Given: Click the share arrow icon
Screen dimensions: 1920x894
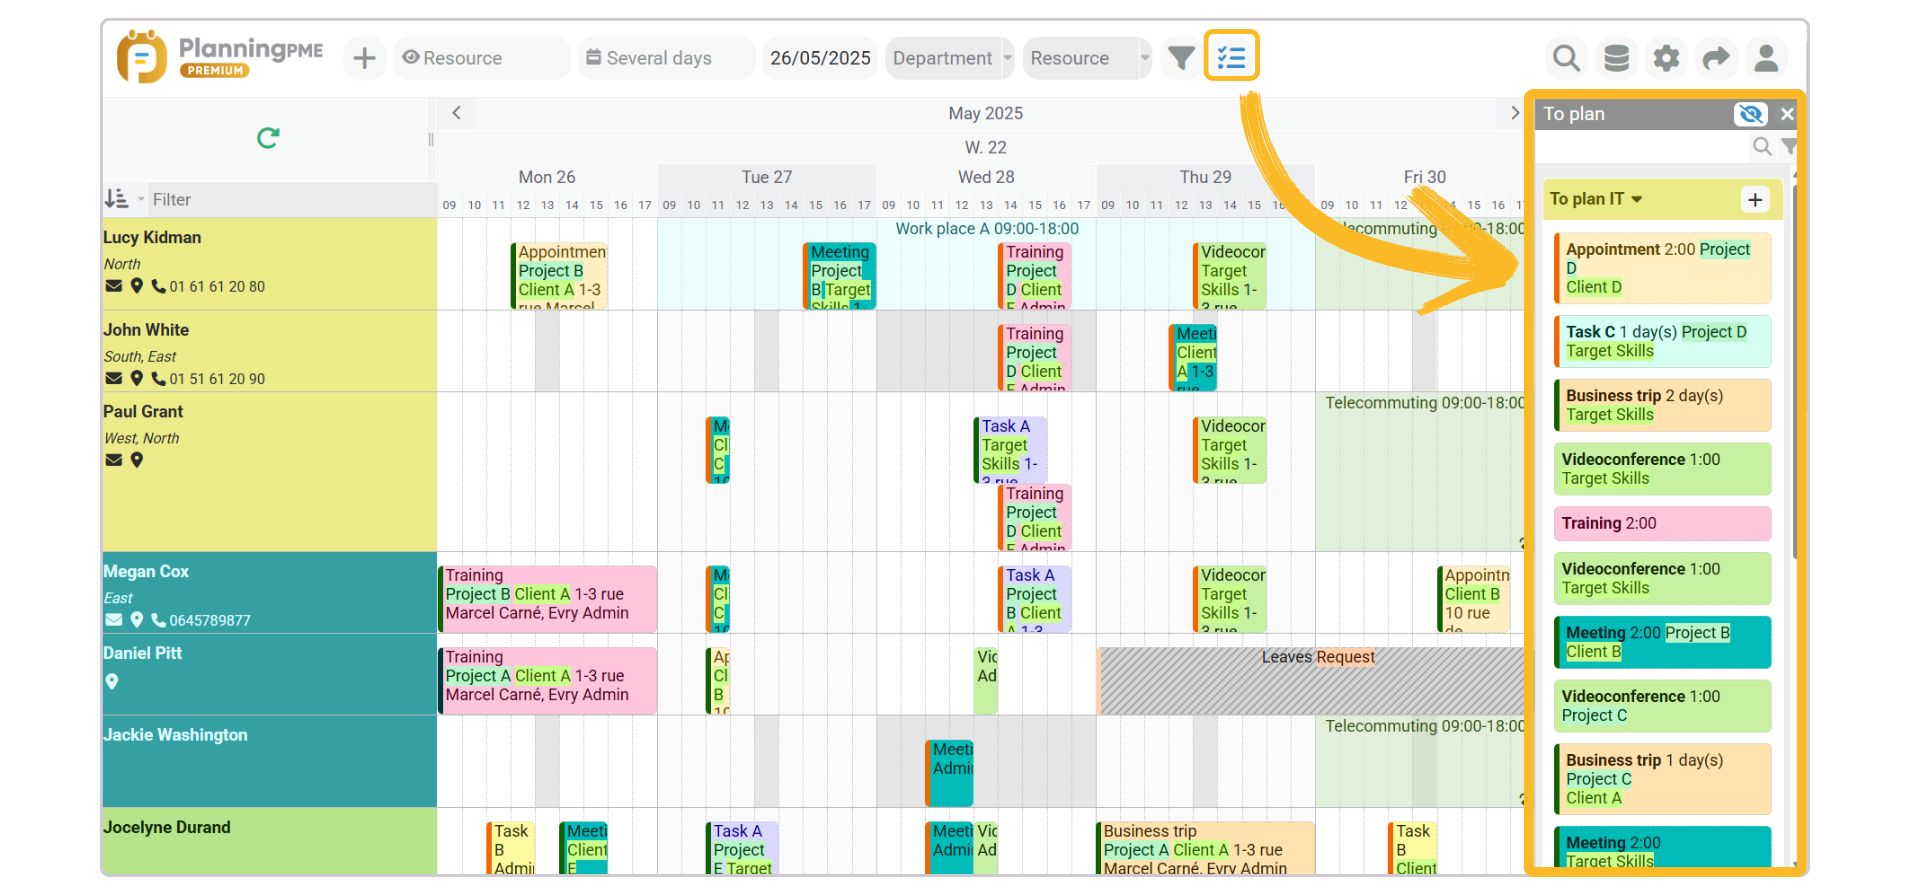Looking at the screenshot, I should [x=1717, y=57].
